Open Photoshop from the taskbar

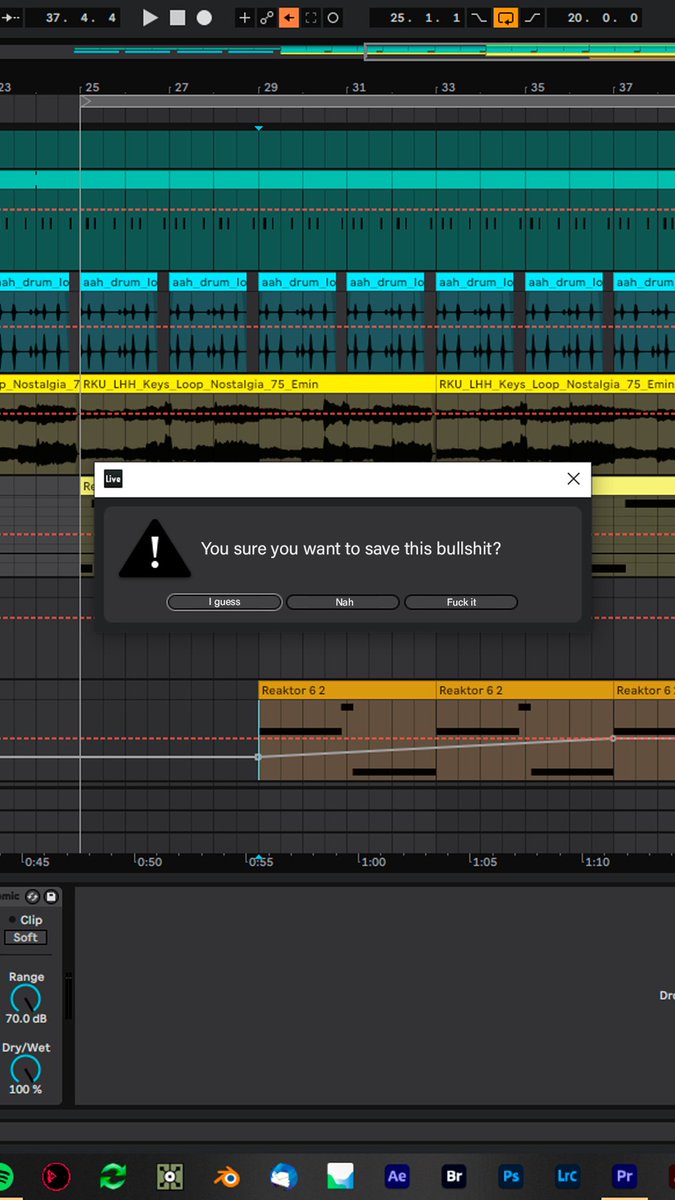click(x=511, y=1176)
